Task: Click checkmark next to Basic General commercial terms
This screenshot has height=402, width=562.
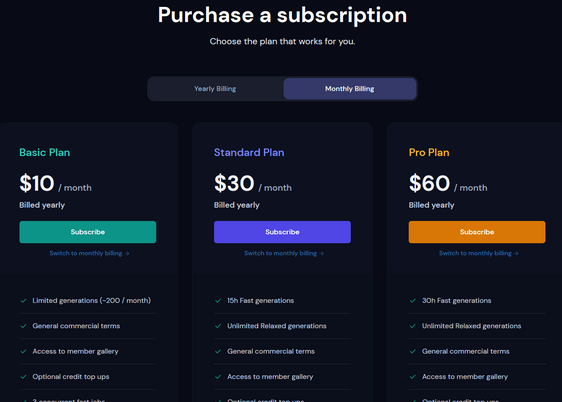Action: (x=23, y=326)
